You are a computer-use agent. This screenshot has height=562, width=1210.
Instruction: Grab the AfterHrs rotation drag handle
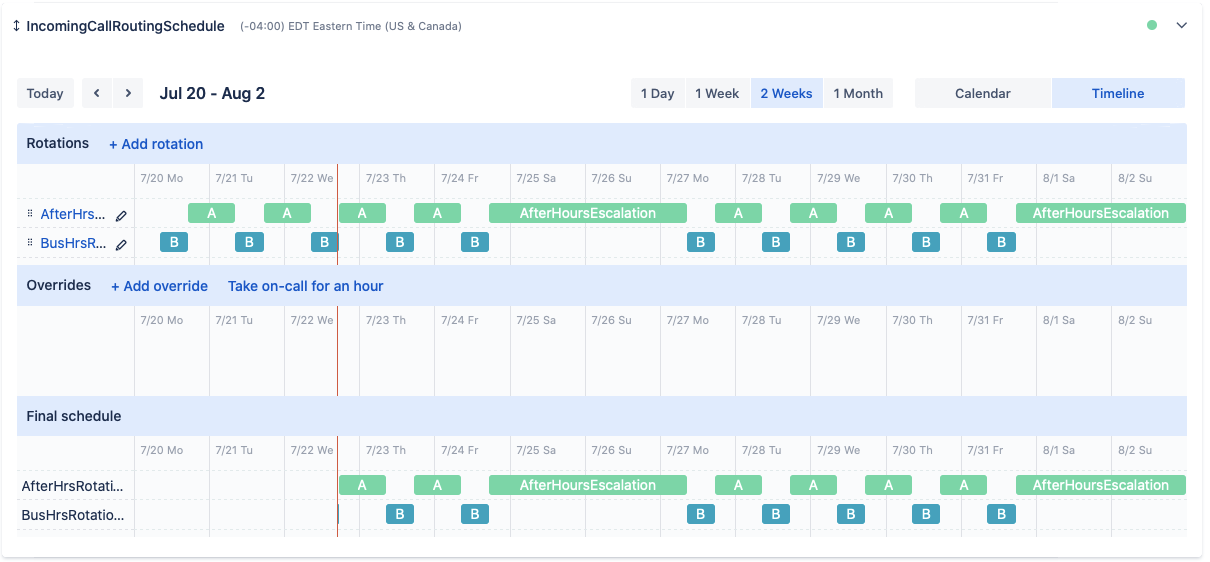pyautogui.click(x=30, y=214)
